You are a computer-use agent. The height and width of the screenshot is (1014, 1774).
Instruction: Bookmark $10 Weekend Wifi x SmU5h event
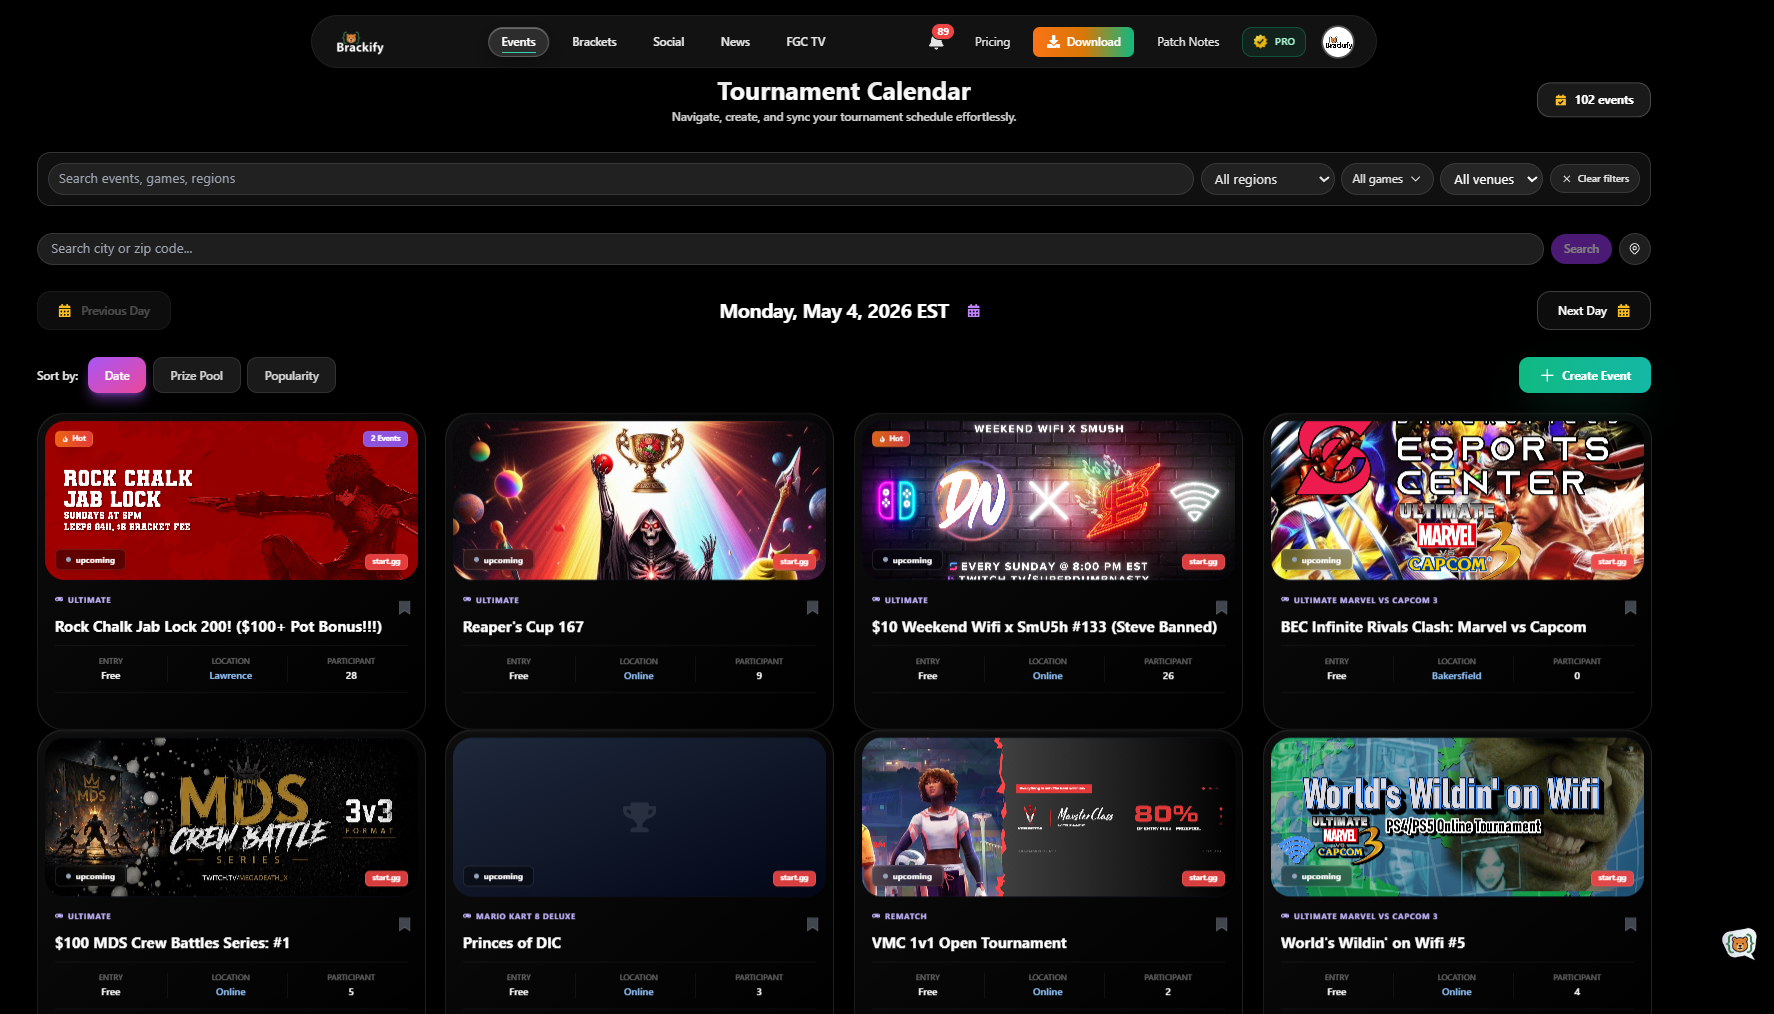[x=1221, y=608]
